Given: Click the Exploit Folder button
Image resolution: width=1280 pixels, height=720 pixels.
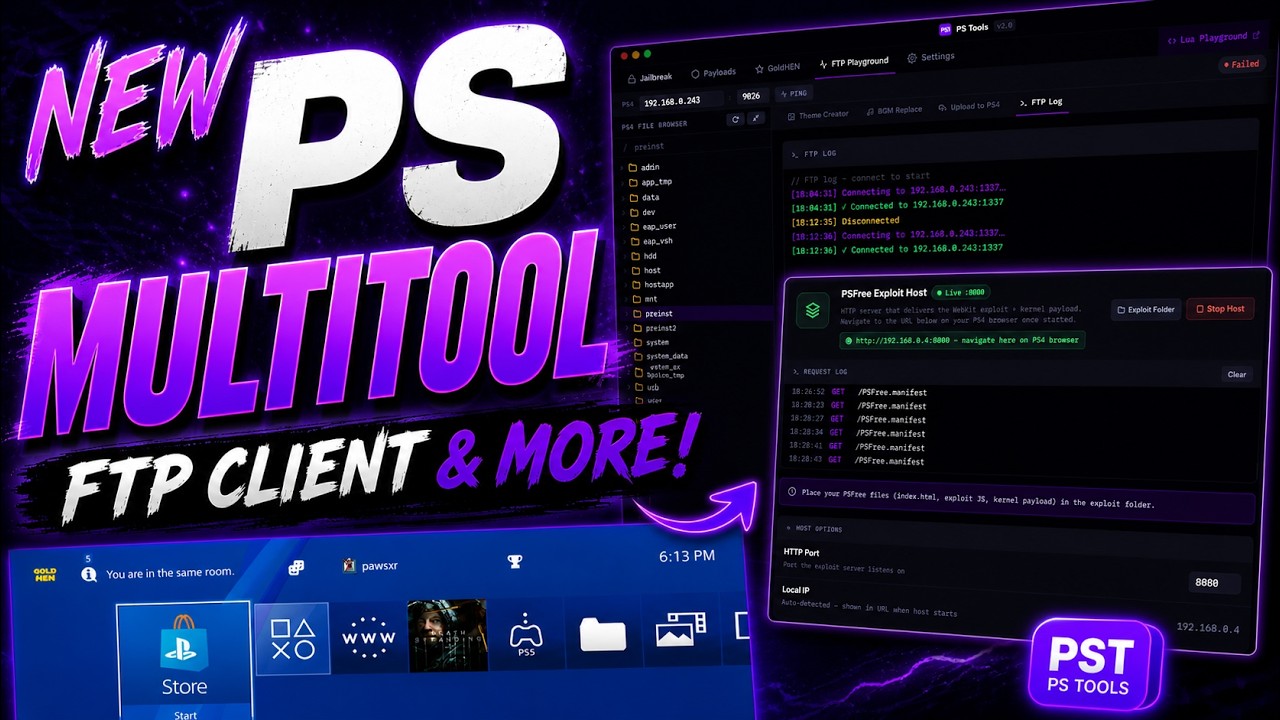Looking at the screenshot, I should point(1146,310).
